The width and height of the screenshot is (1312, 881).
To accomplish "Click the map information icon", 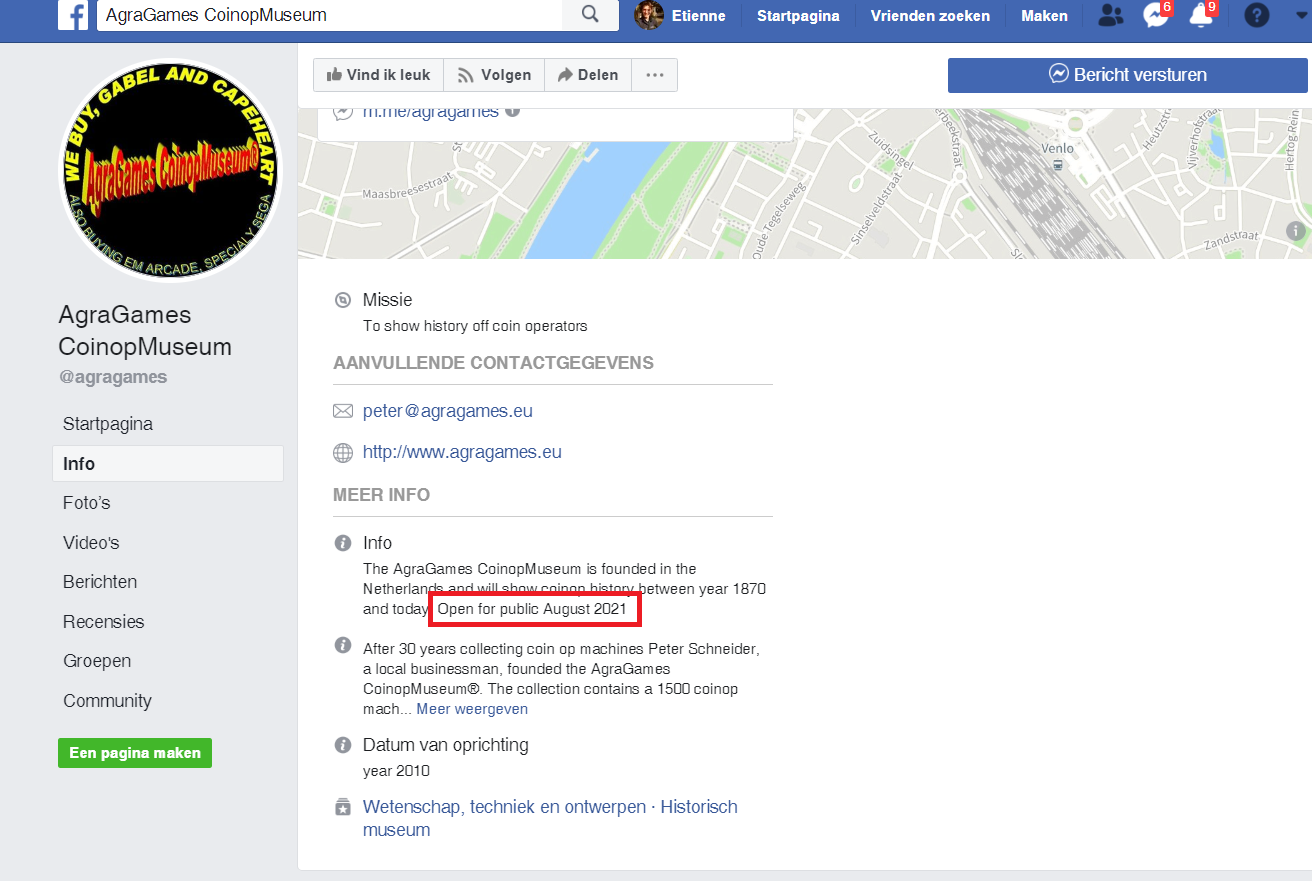I will click(1296, 231).
